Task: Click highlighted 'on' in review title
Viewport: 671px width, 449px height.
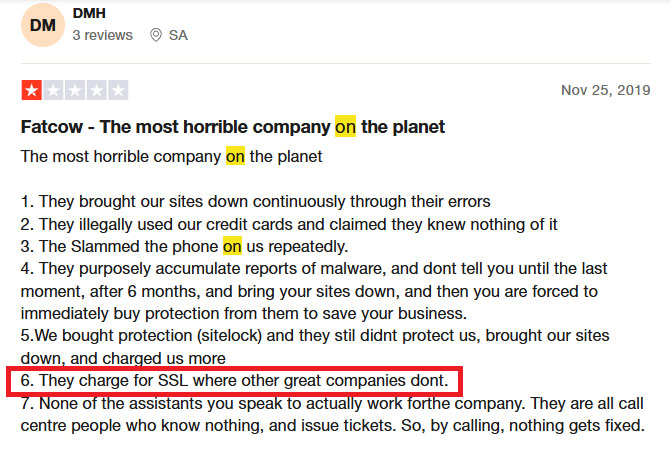Action: (x=345, y=127)
